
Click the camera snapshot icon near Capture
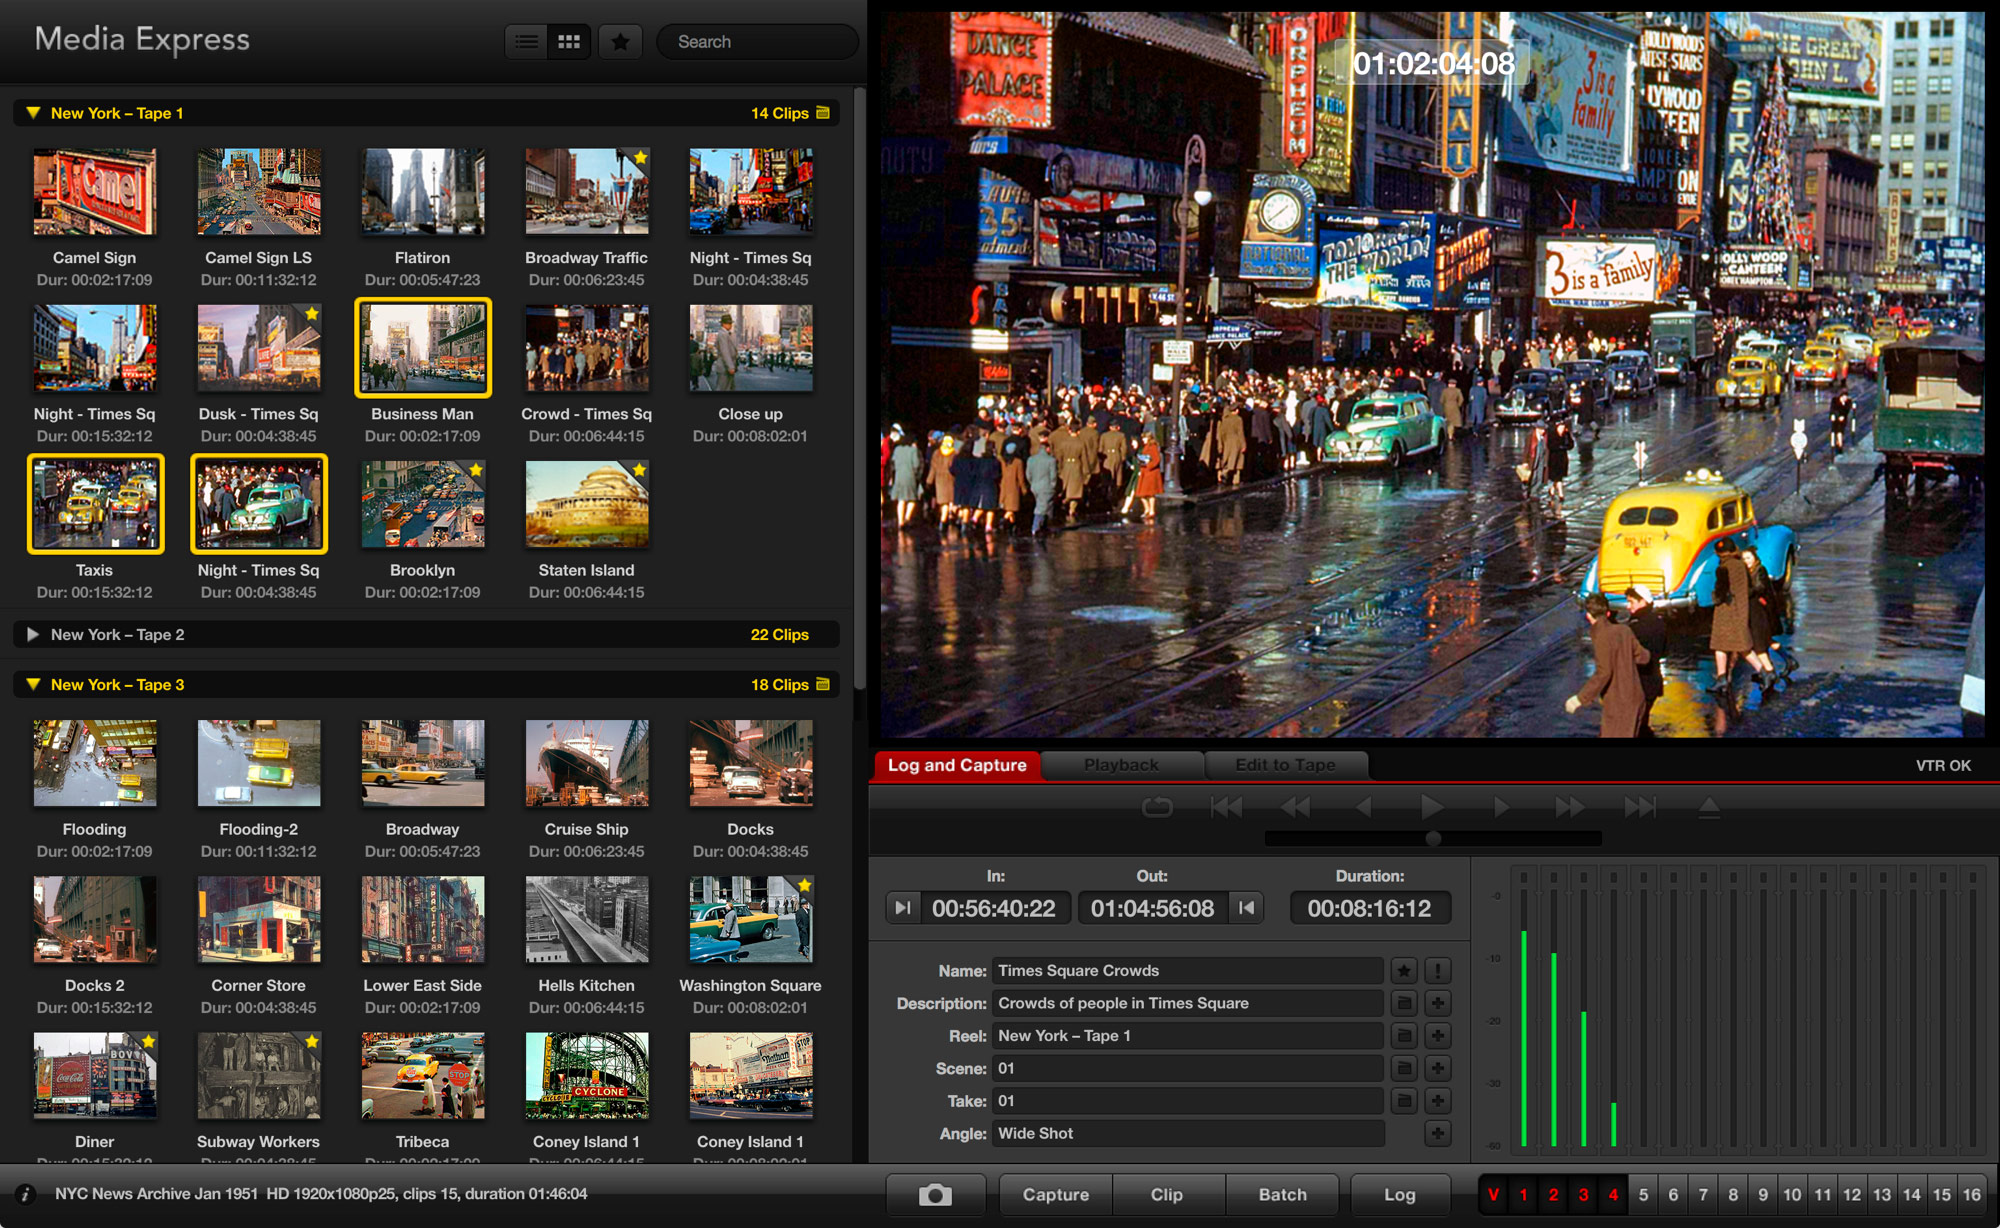[x=935, y=1194]
